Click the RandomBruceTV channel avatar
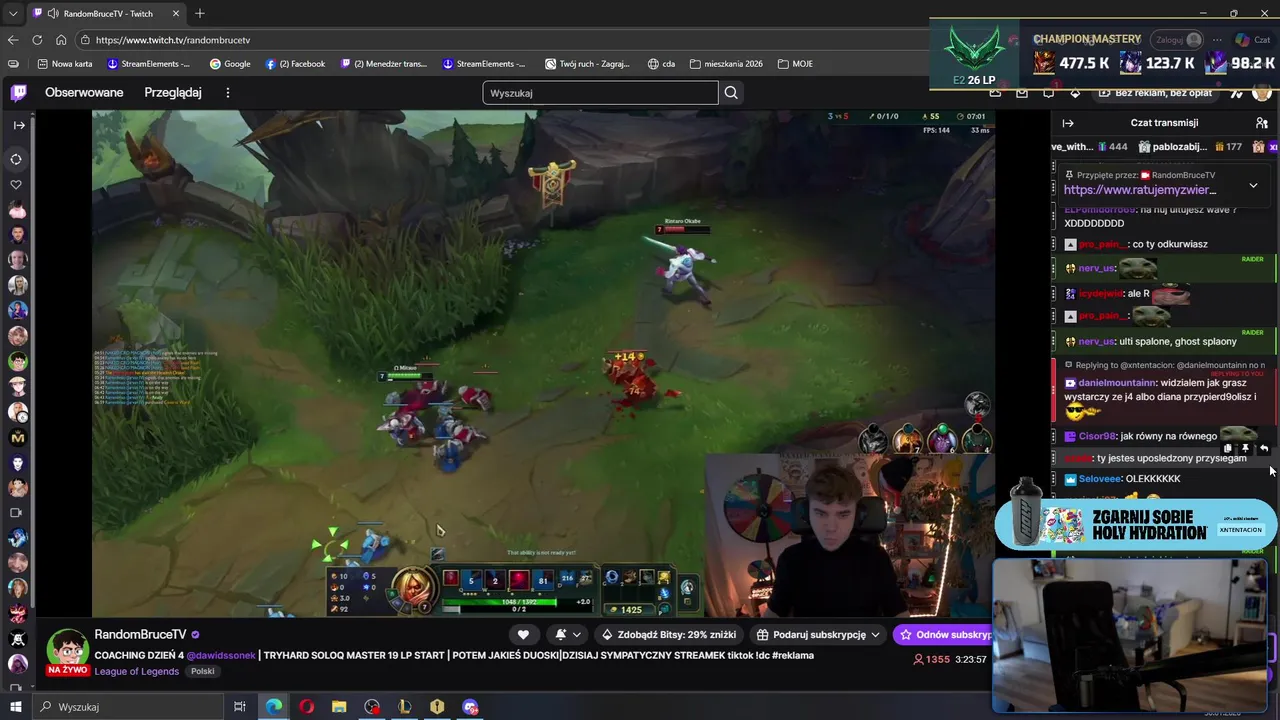The height and width of the screenshot is (720, 1280). [x=67, y=649]
